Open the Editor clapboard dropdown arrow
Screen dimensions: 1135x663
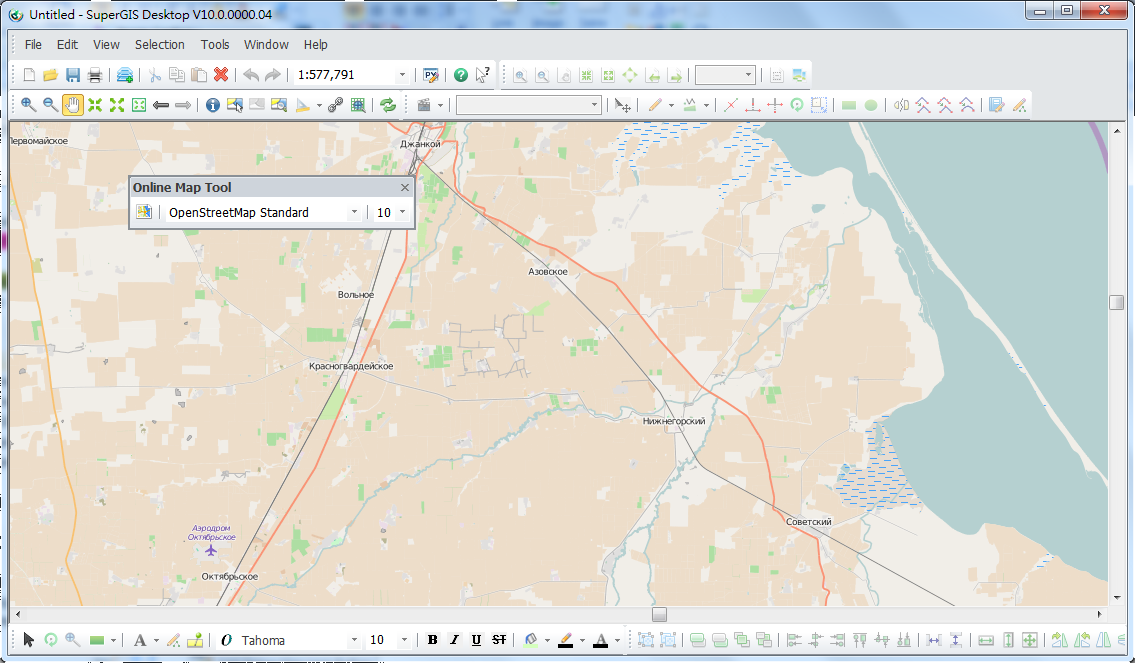point(440,106)
